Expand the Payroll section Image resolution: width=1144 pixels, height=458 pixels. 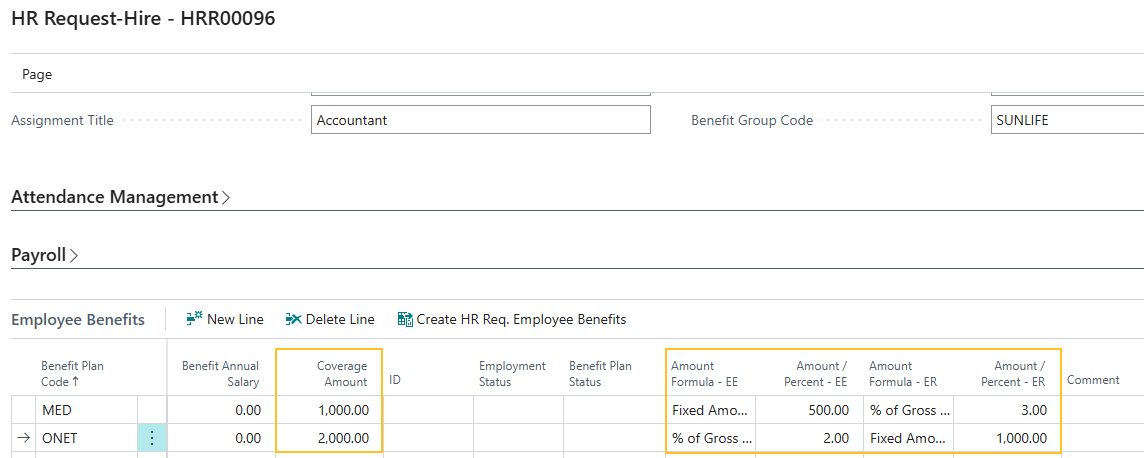click(45, 255)
